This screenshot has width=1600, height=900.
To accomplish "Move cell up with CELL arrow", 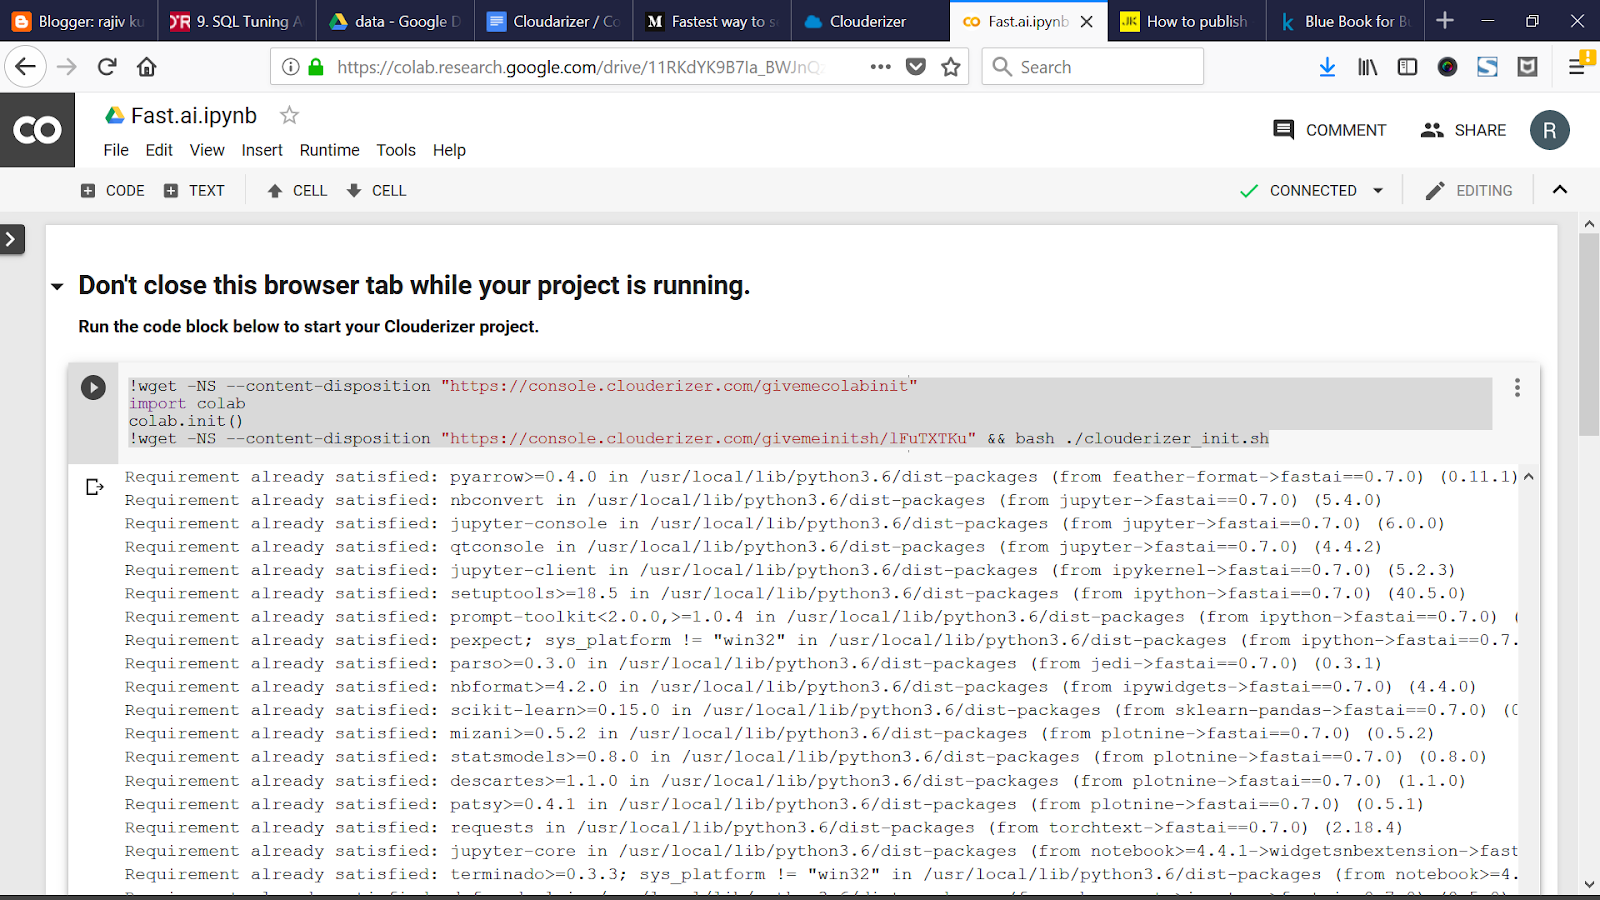I will (297, 190).
